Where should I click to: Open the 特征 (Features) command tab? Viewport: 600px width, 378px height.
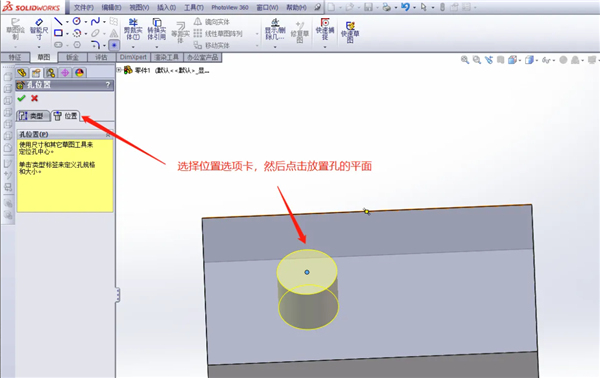[15, 57]
